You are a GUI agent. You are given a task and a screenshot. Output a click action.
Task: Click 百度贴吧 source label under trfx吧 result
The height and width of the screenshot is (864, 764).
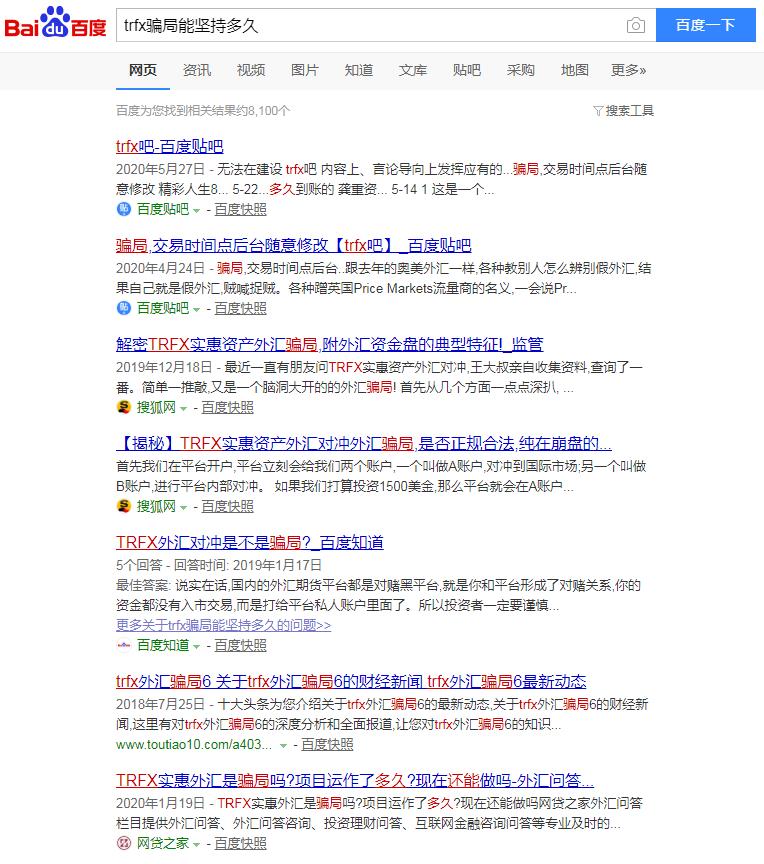[x=162, y=209]
